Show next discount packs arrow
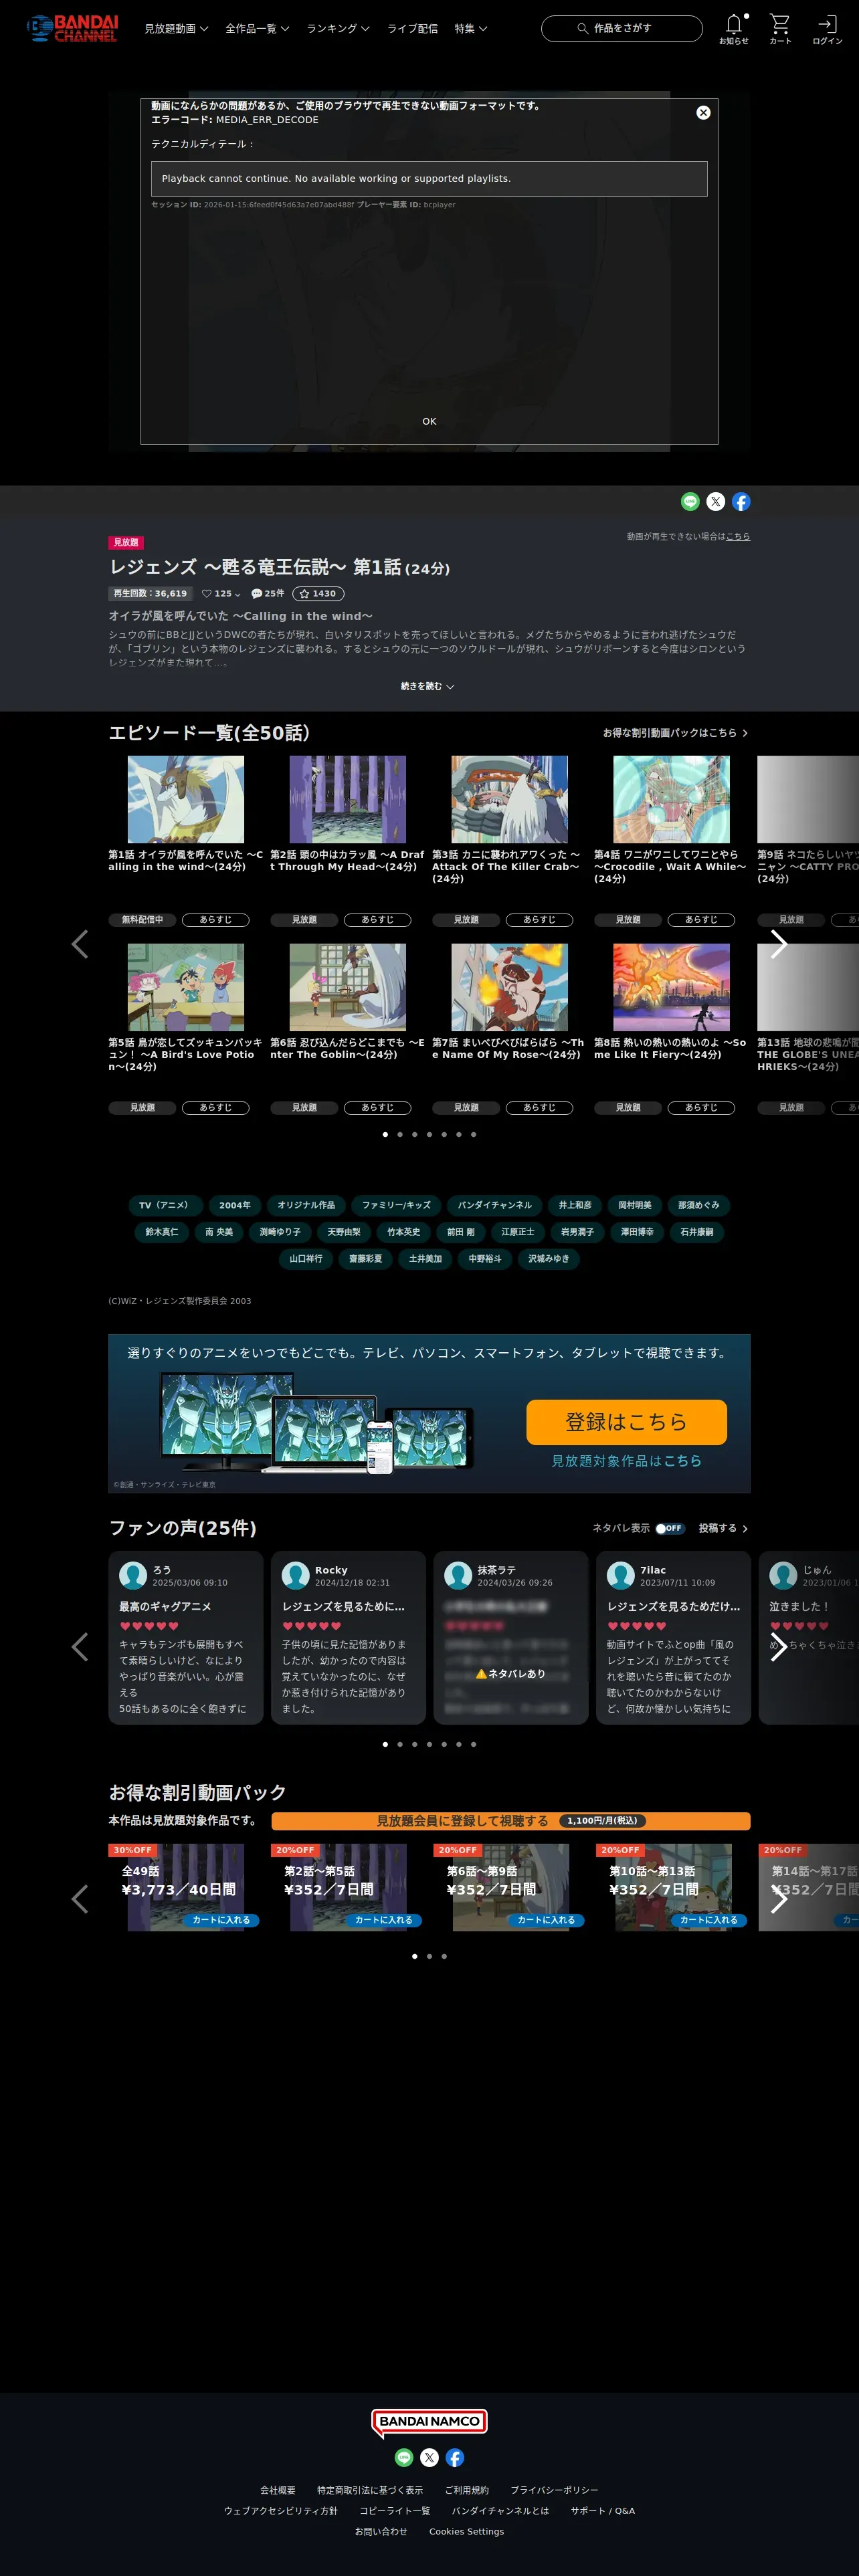Image resolution: width=859 pixels, height=2576 pixels. (x=779, y=1899)
